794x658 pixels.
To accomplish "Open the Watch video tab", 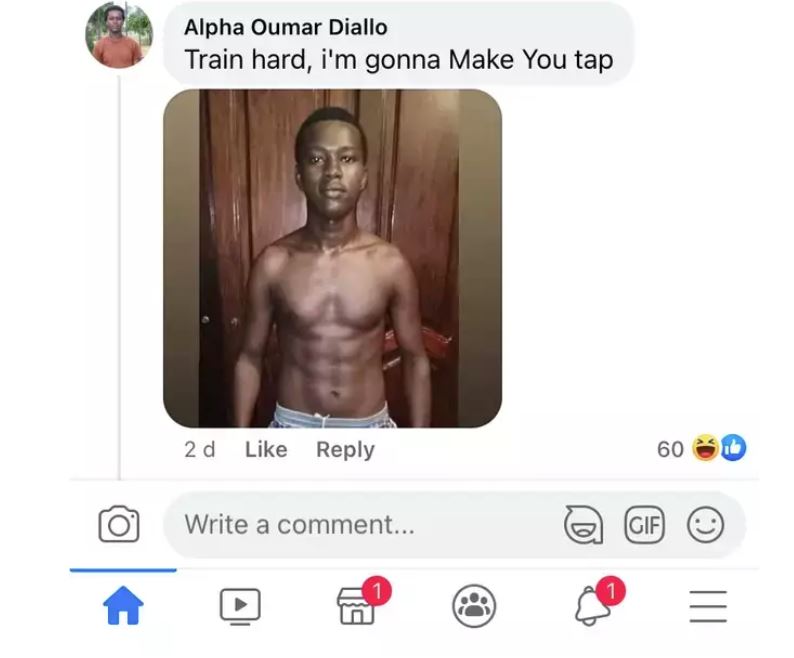I will 240,606.
